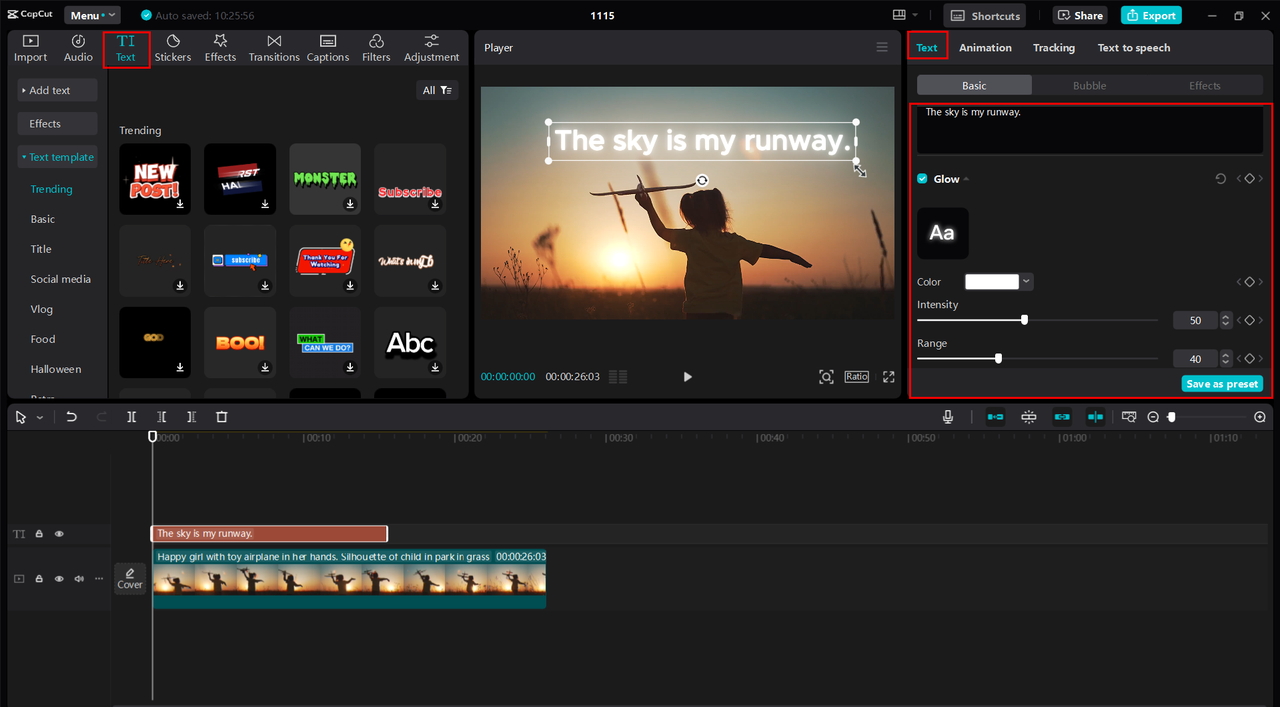Open the Player hamburger menu
The image size is (1280, 707).
(x=882, y=47)
